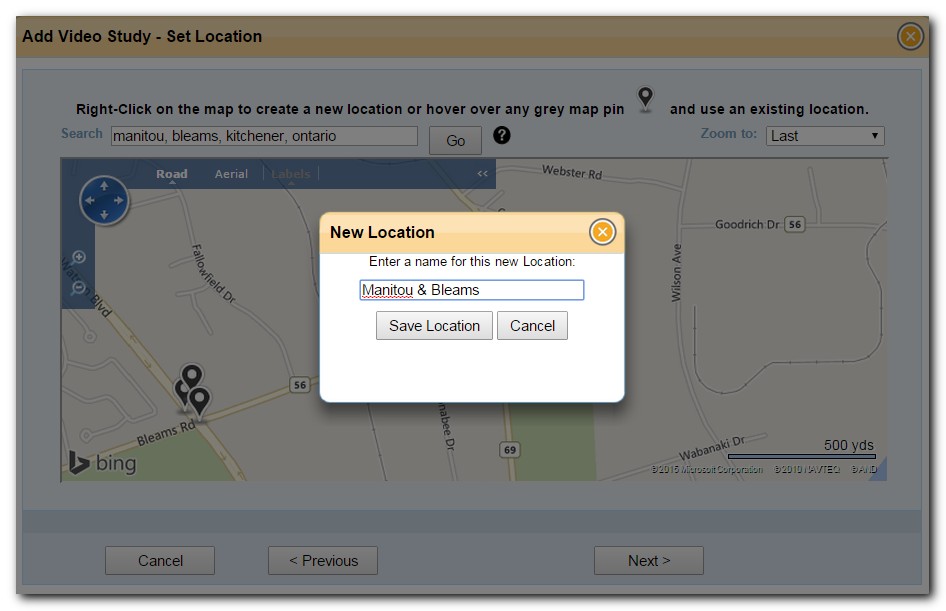Open the help question mark icon
The image size is (946, 611).
coord(502,136)
